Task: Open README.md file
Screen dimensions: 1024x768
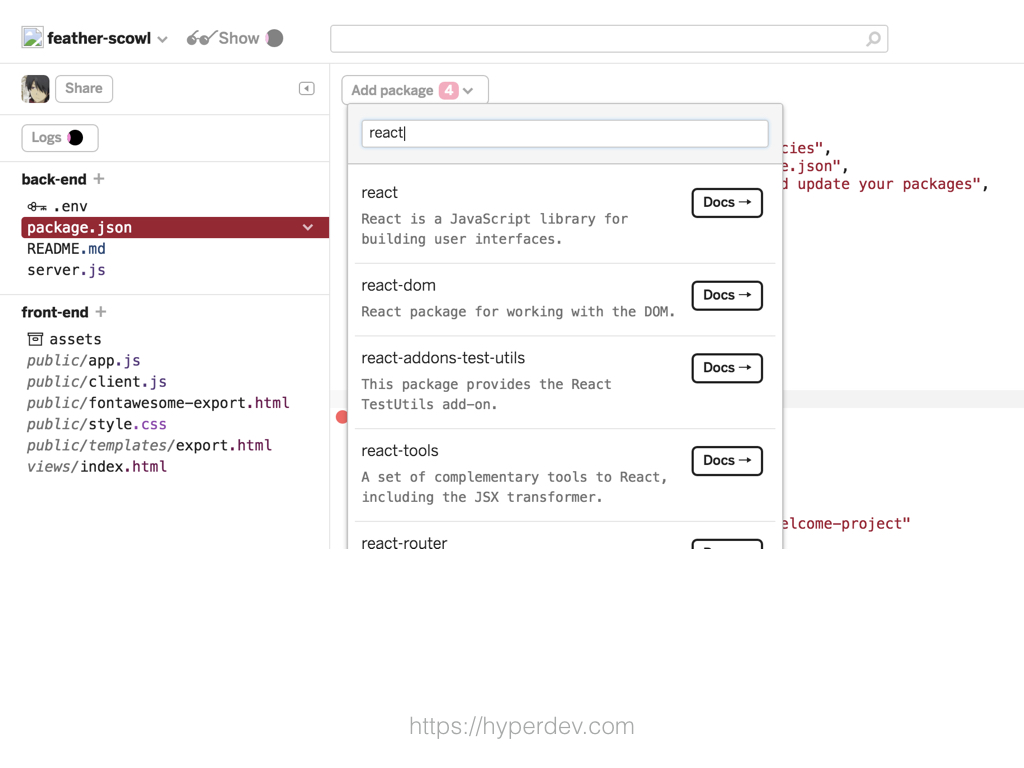Action: point(66,249)
